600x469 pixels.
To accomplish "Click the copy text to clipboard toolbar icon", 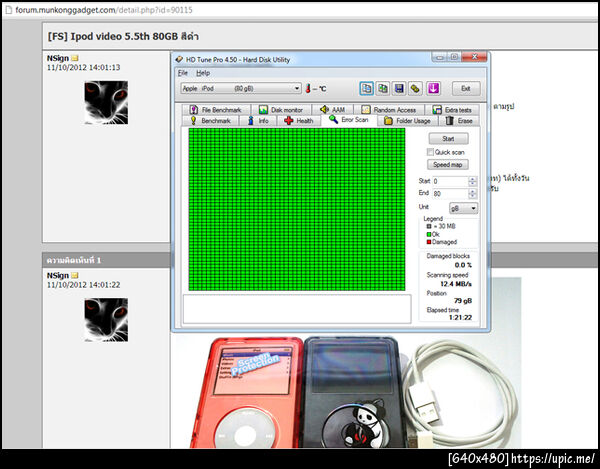I will [x=367, y=88].
